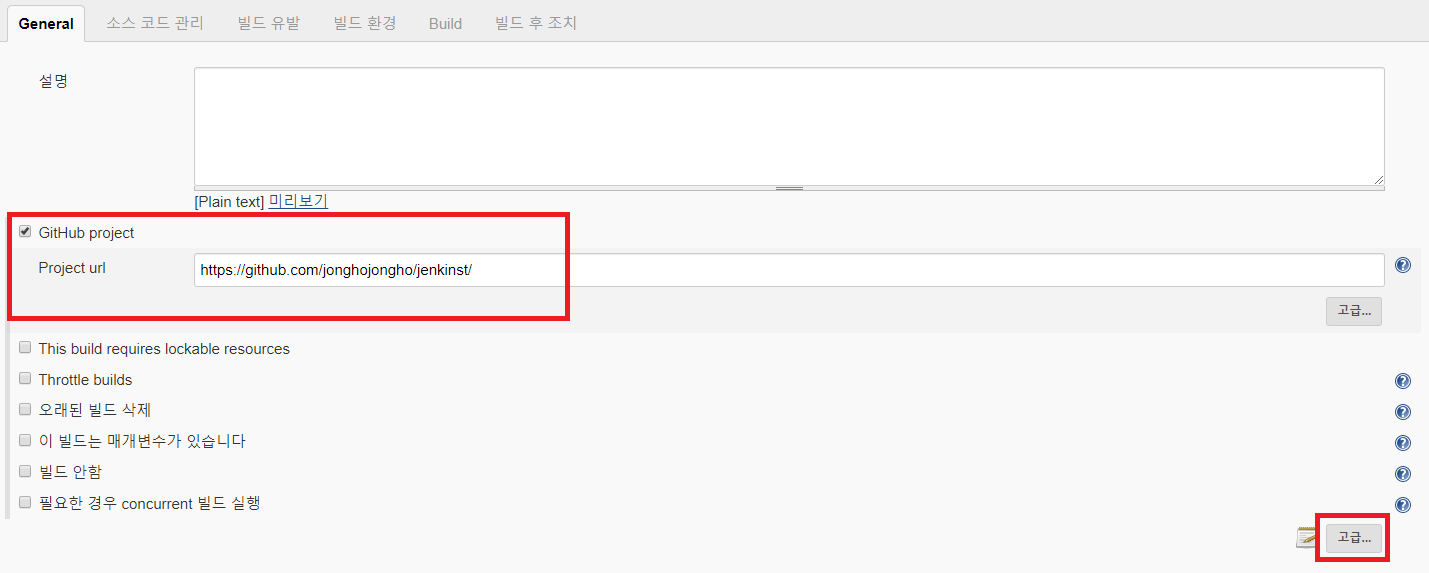Screen dimensions: 1429x573
Task: Click the 설명 label
Action: point(53,81)
